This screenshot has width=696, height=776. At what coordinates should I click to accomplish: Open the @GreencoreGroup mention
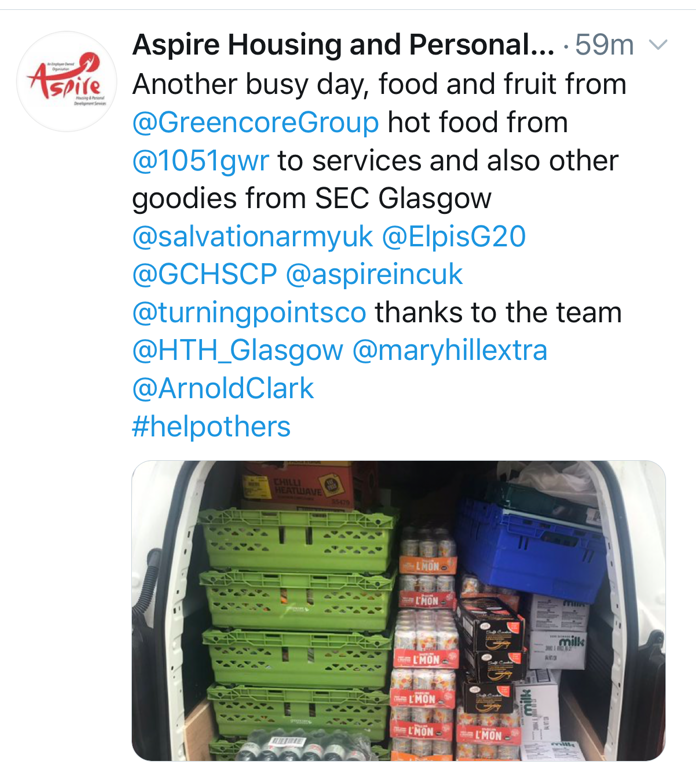click(255, 122)
